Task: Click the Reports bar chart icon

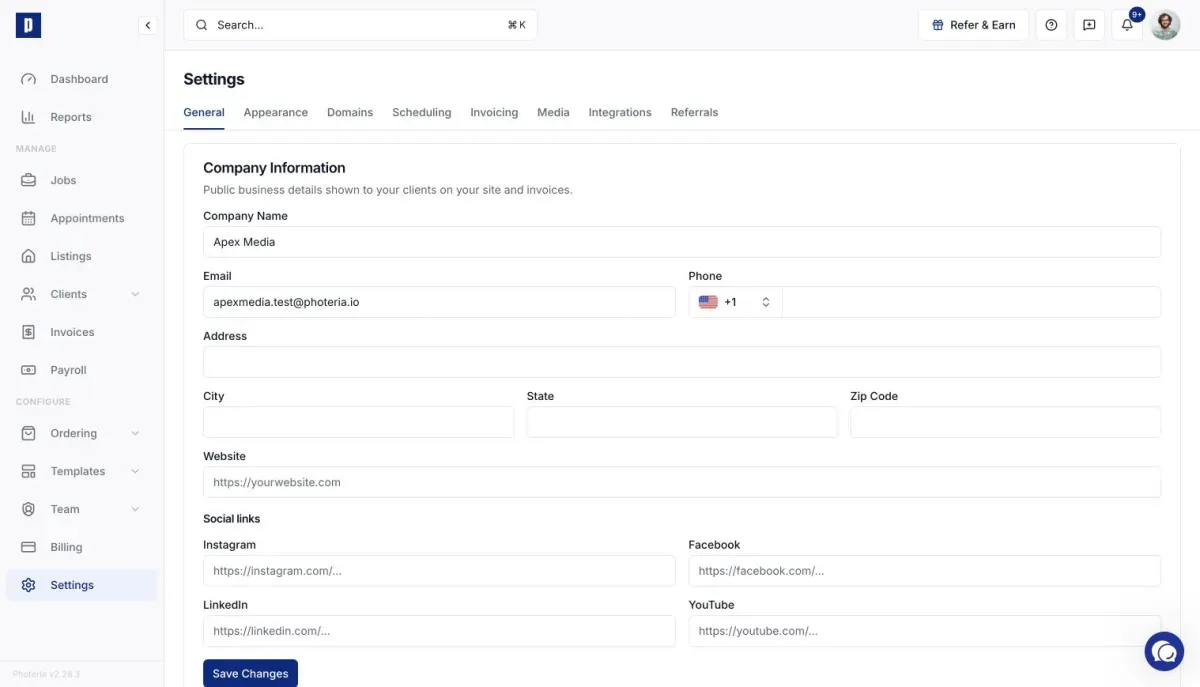Action: (x=29, y=117)
